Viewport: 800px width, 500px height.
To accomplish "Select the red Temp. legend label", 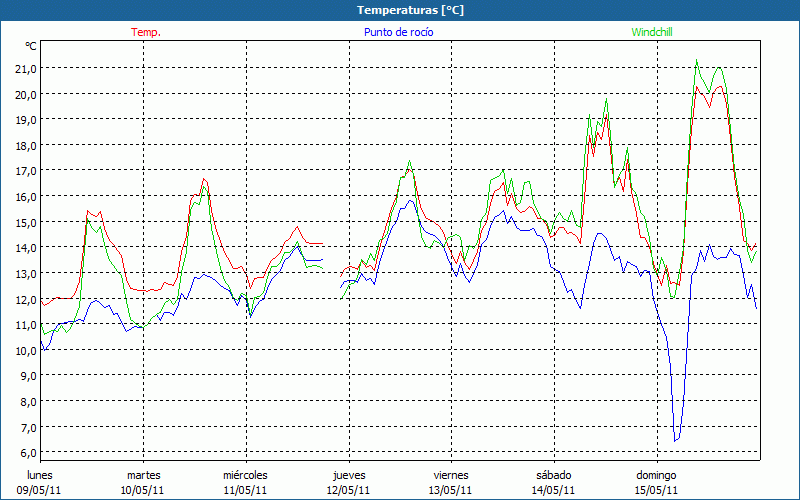I will (x=146, y=32).
